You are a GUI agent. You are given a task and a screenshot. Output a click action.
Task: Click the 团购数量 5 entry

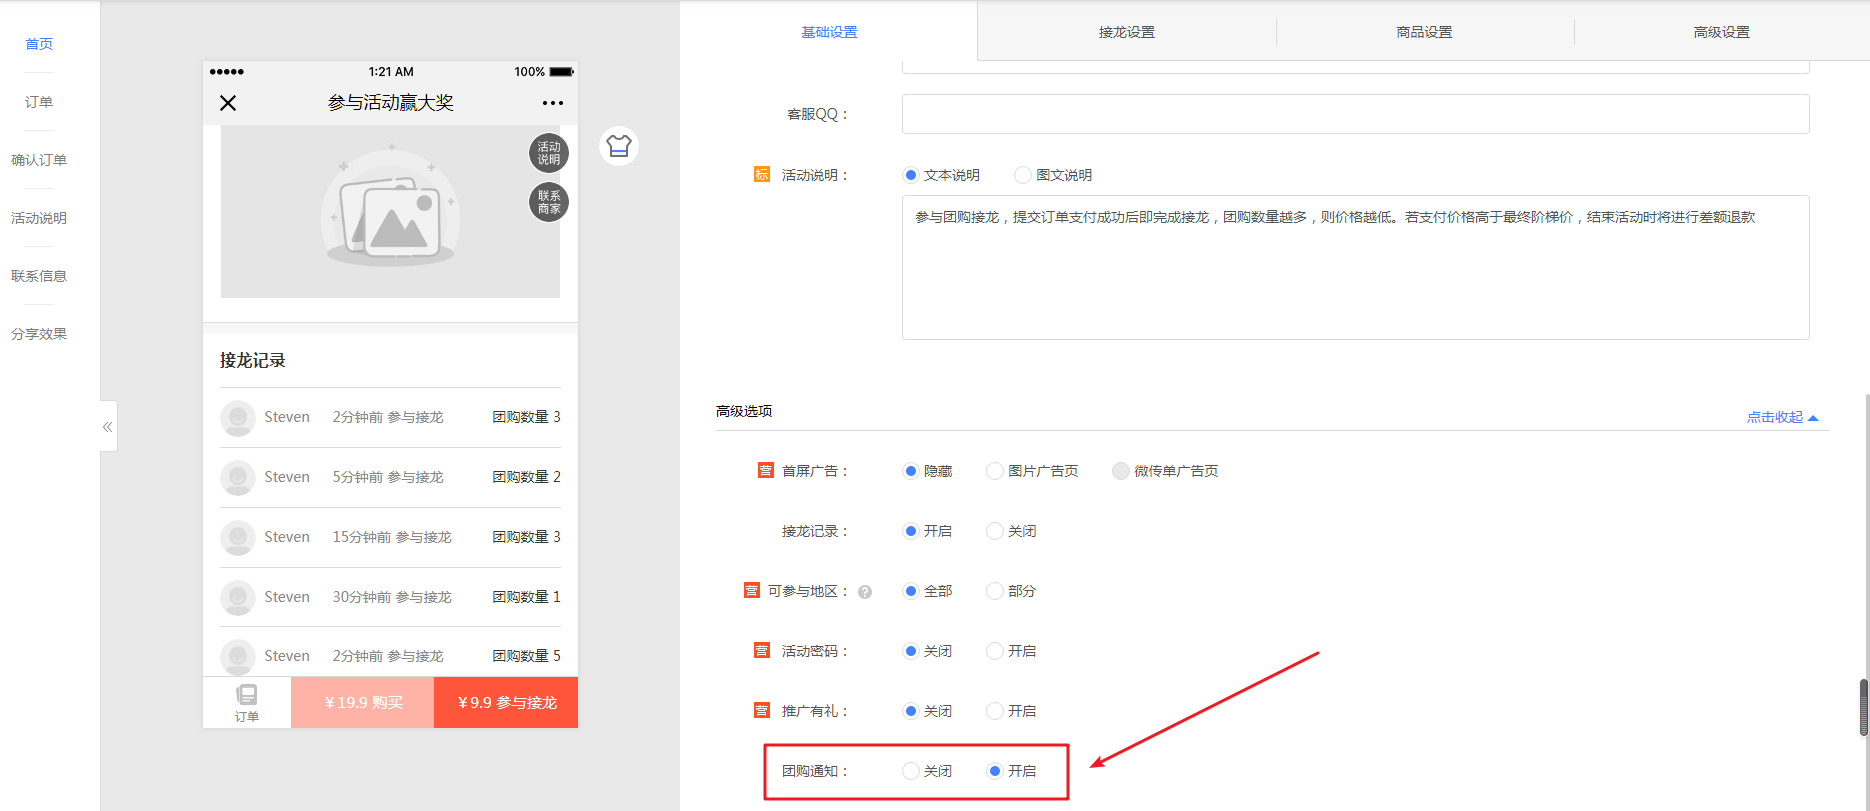click(526, 656)
